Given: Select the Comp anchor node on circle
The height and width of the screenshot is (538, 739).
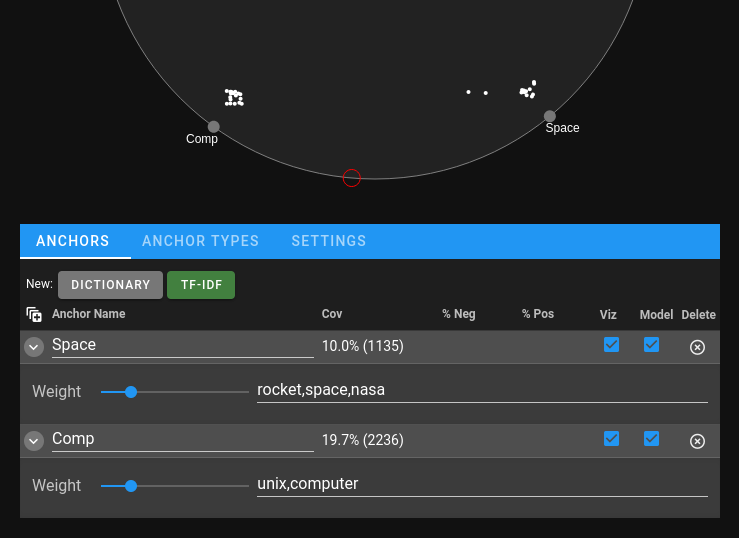Looking at the screenshot, I should click(213, 127).
